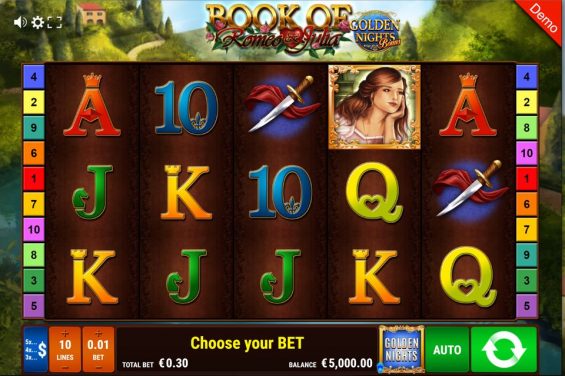
Task: Toggle fullscreen mode icon
Action: coord(54,23)
